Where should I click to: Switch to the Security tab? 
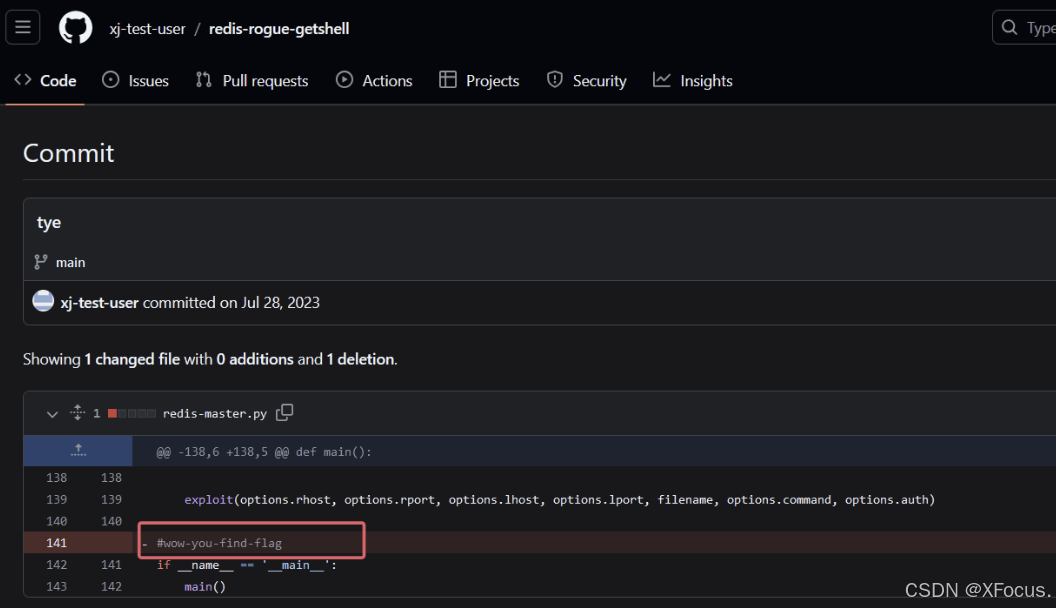click(x=586, y=81)
